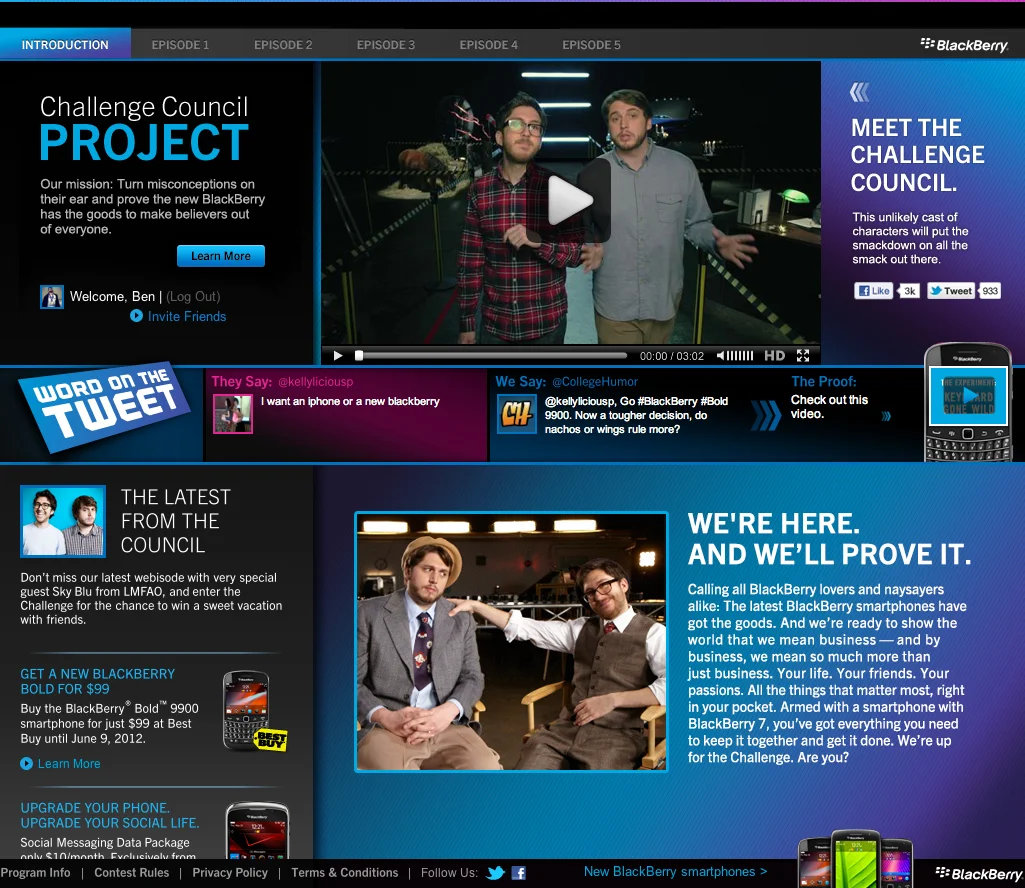Click kellyliciousp's tweet avatar image

click(x=233, y=413)
